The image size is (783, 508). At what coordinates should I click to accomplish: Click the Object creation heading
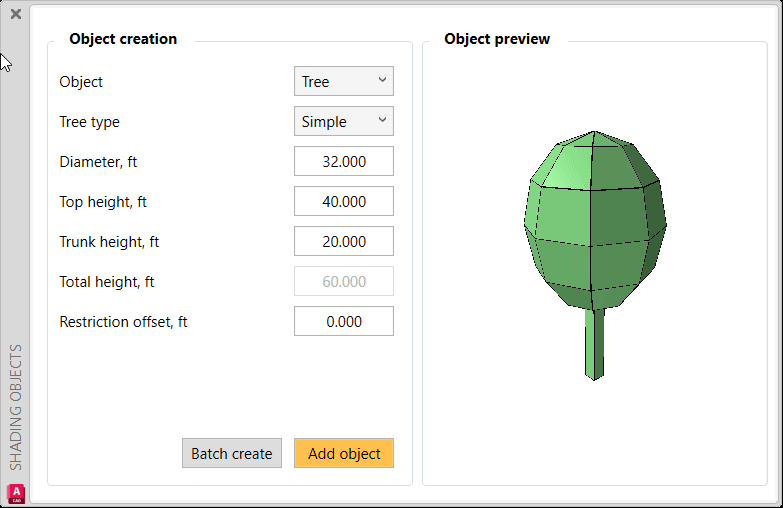pyautogui.click(x=123, y=39)
